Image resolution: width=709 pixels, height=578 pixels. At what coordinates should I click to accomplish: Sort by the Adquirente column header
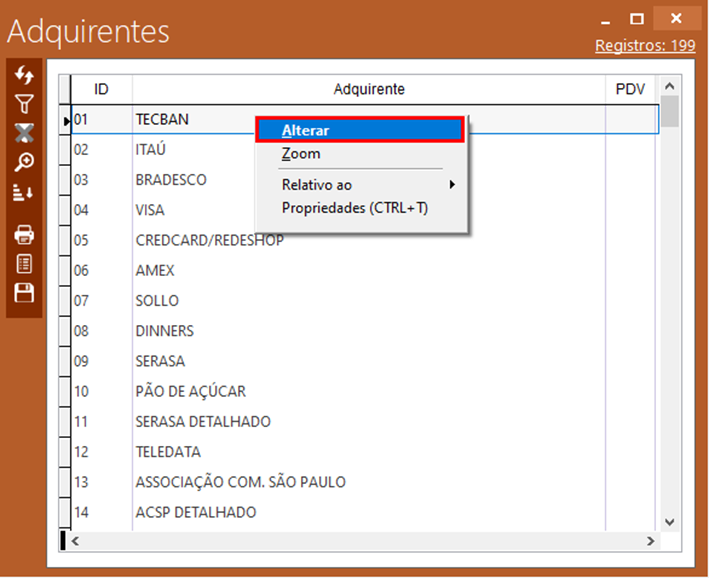[x=368, y=89]
